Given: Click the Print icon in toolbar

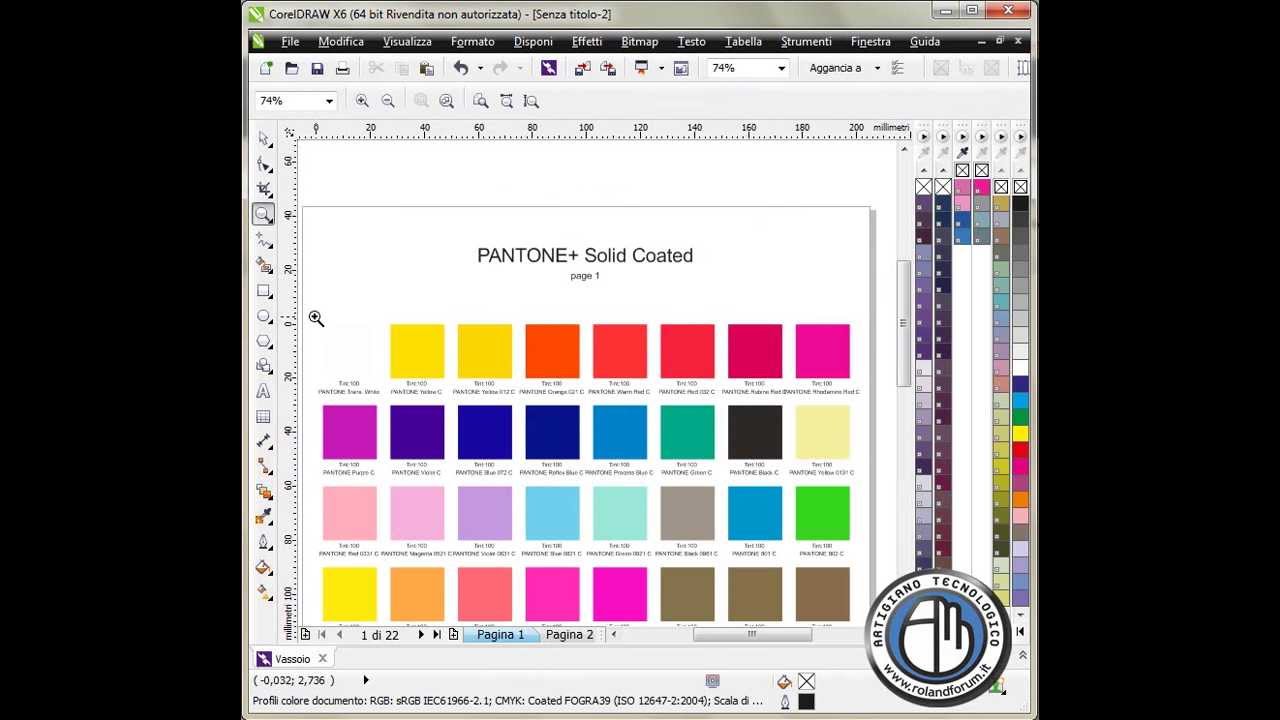Looking at the screenshot, I should [343, 68].
